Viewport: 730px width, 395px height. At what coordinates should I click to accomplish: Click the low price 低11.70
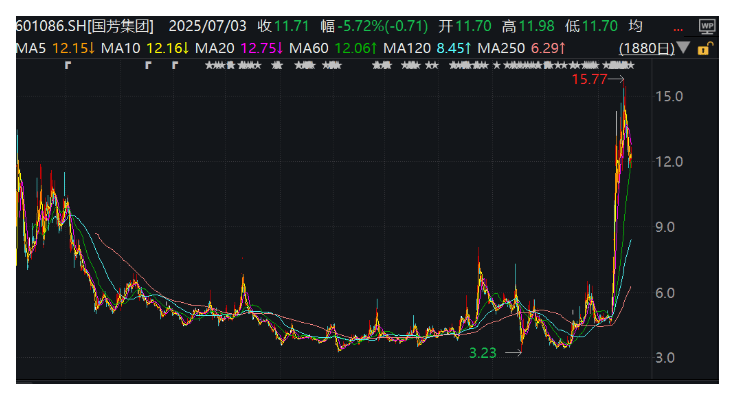click(x=591, y=26)
